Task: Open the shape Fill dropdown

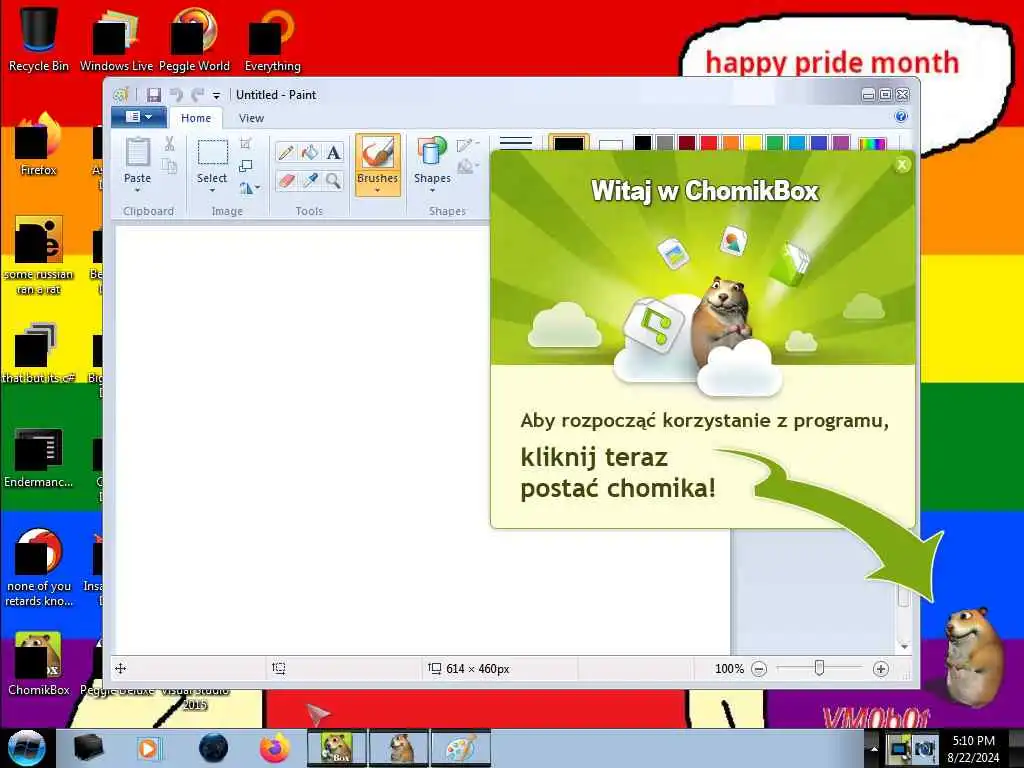Action: tap(468, 167)
